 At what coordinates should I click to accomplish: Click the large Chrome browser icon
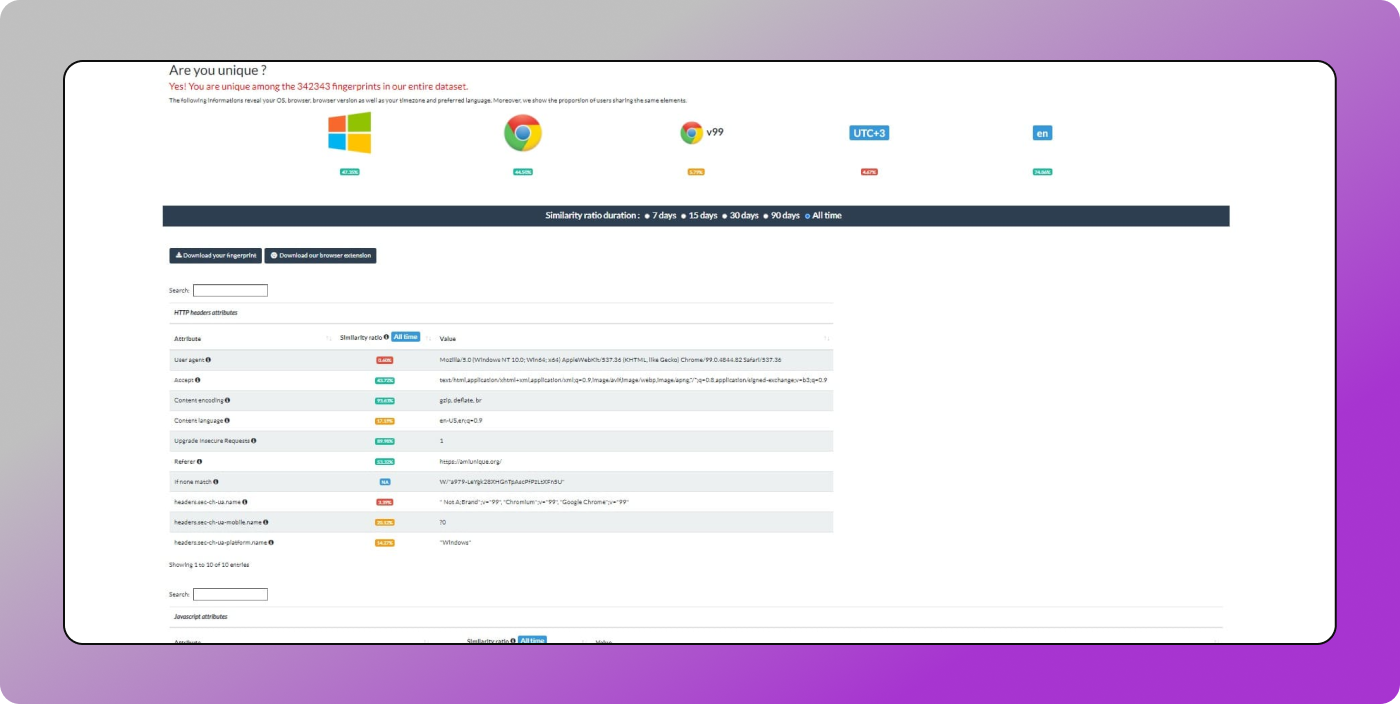[x=522, y=133]
